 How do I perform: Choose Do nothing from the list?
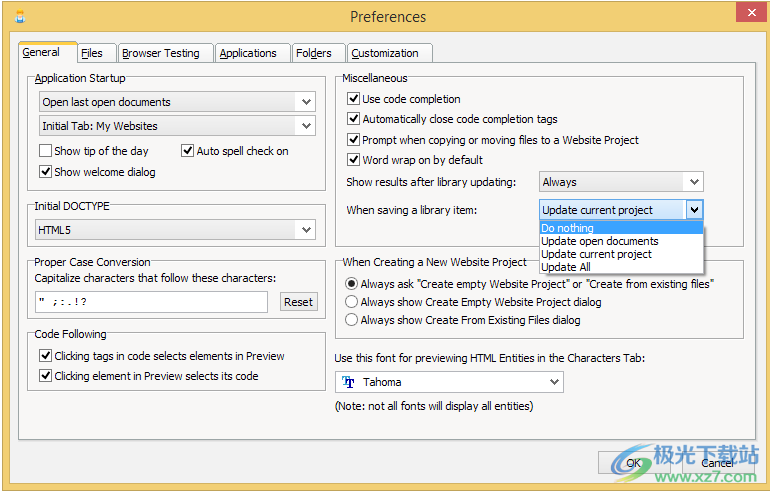pos(621,228)
